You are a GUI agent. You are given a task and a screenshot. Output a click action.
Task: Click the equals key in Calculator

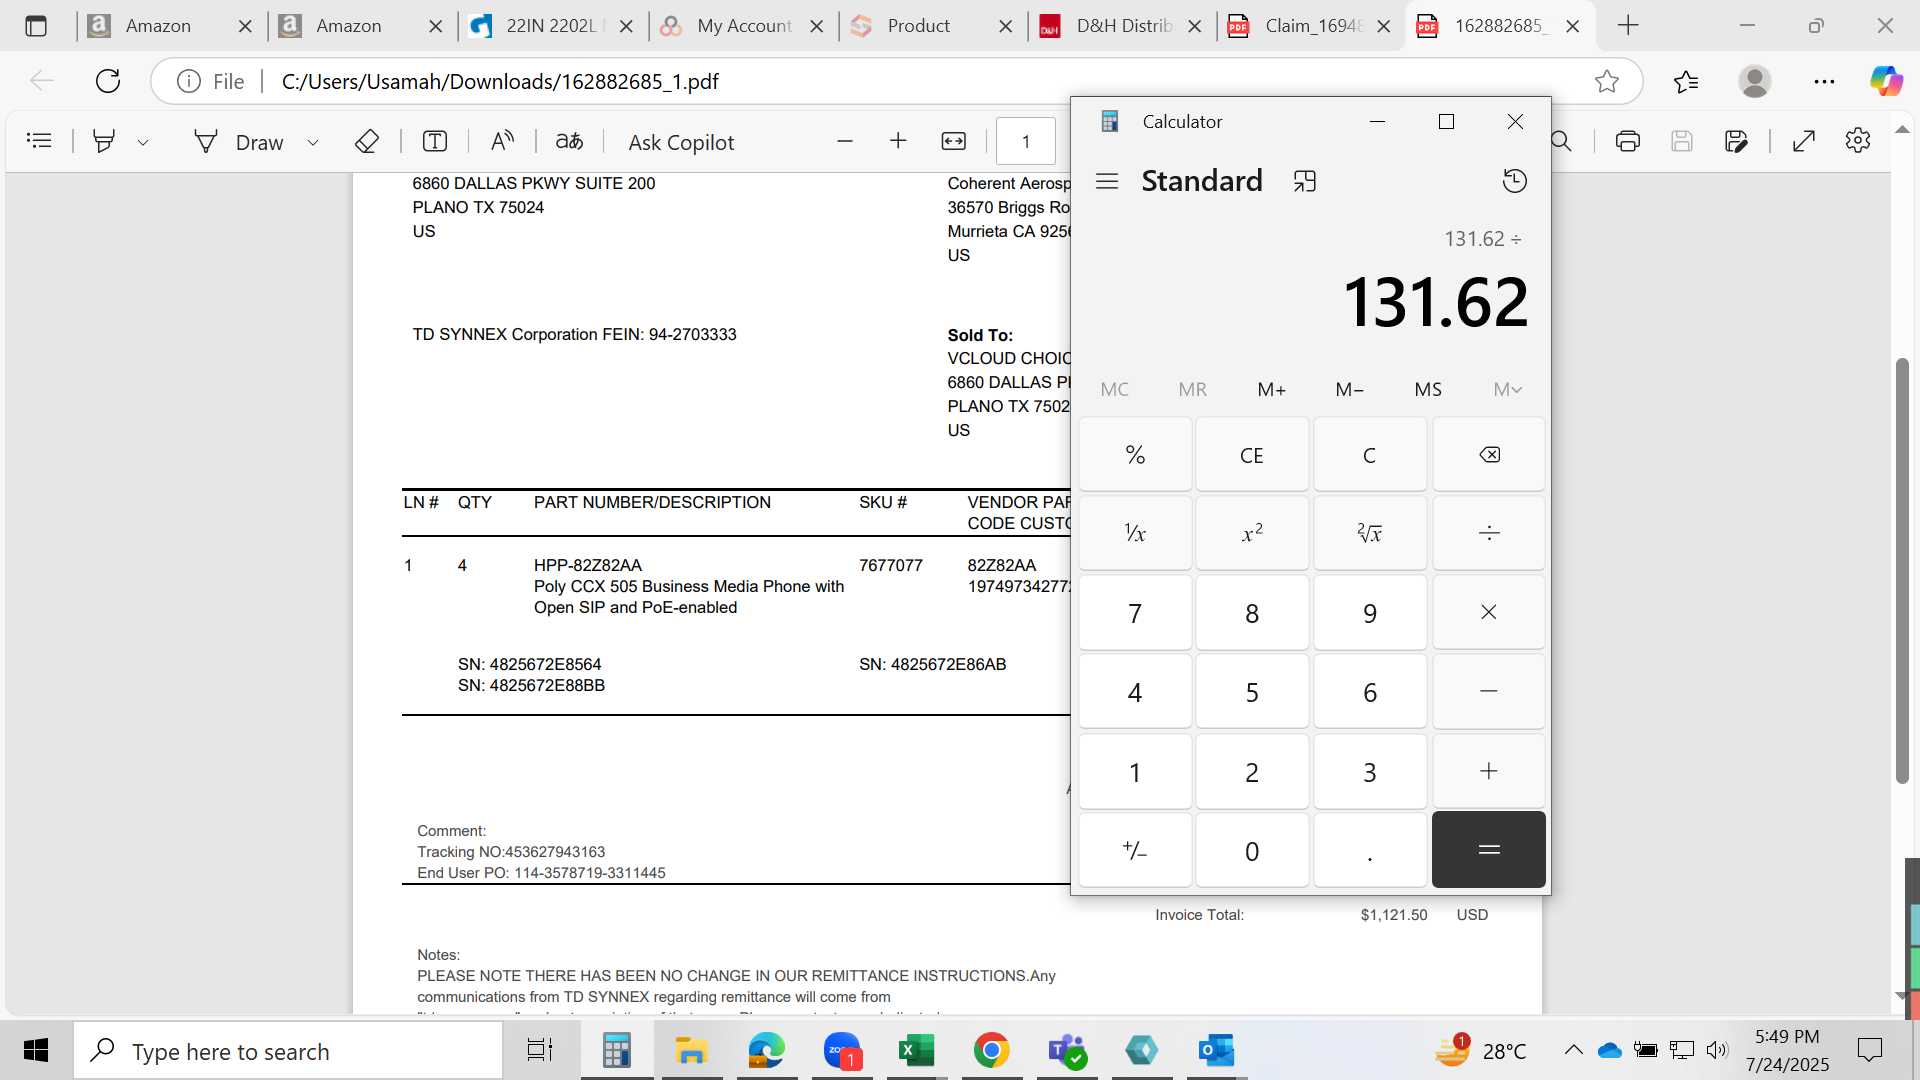click(x=1489, y=850)
